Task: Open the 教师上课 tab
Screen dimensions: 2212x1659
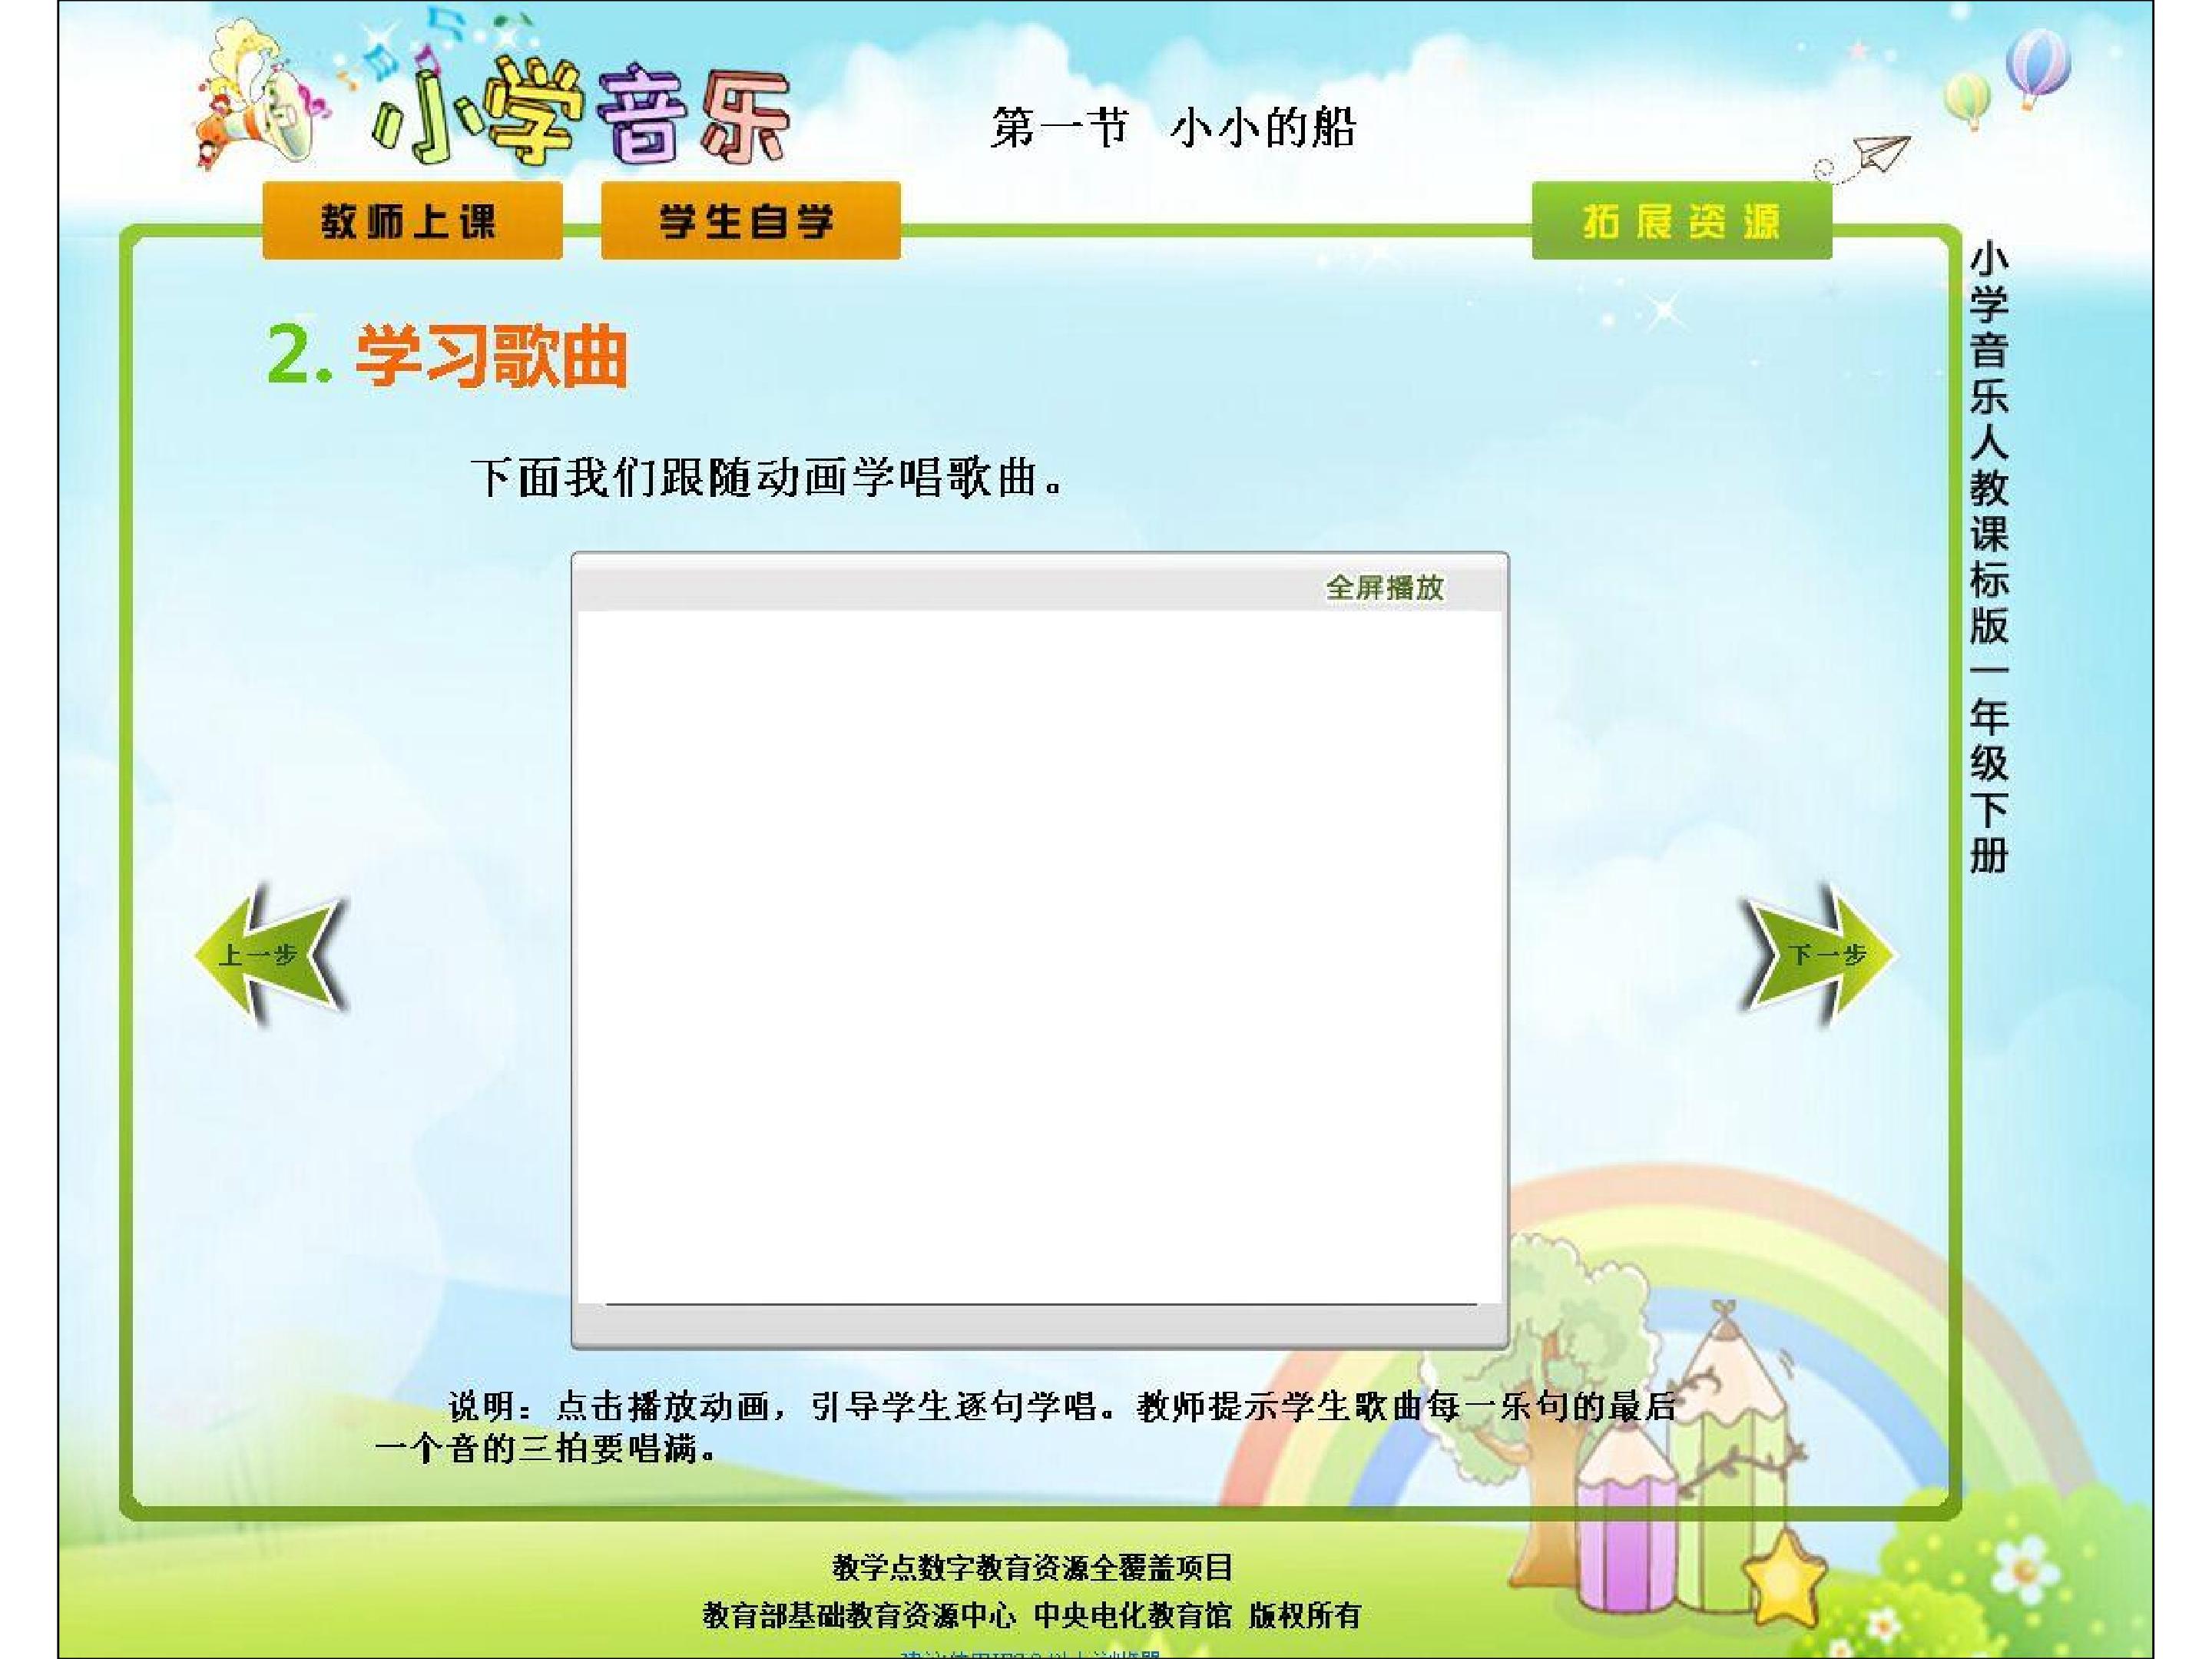Action: coord(412,221)
